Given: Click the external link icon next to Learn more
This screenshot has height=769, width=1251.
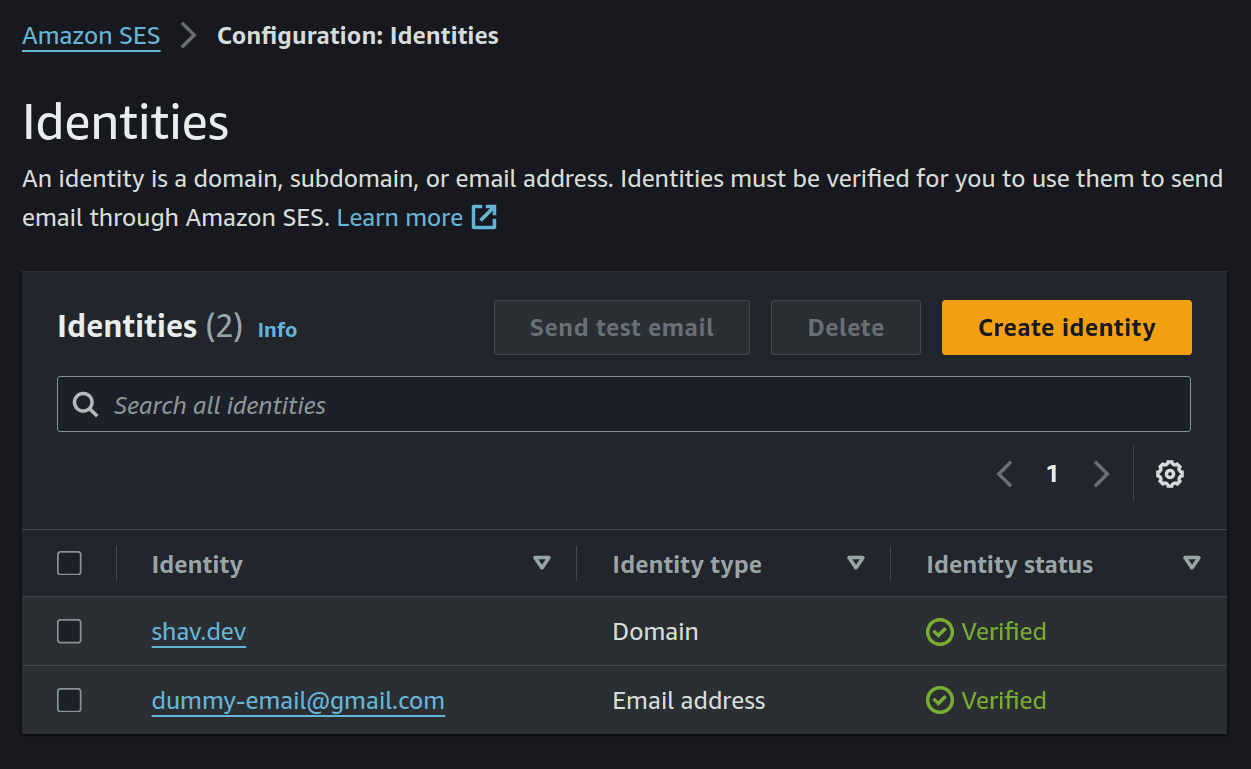Looking at the screenshot, I should (484, 217).
